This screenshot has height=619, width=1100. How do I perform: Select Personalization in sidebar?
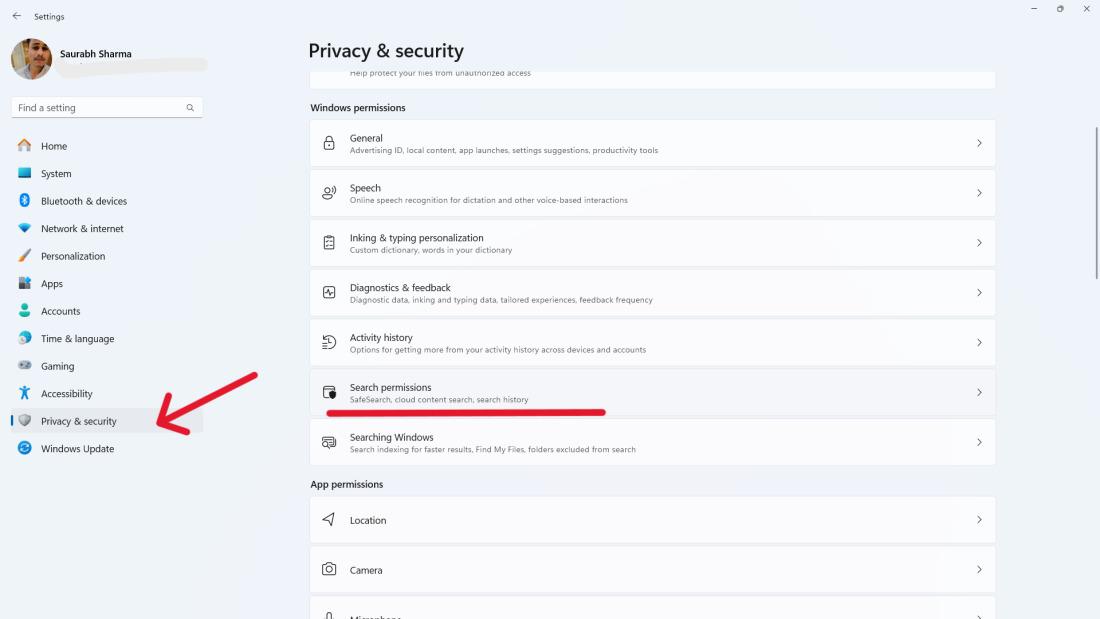pyautogui.click(x=73, y=256)
